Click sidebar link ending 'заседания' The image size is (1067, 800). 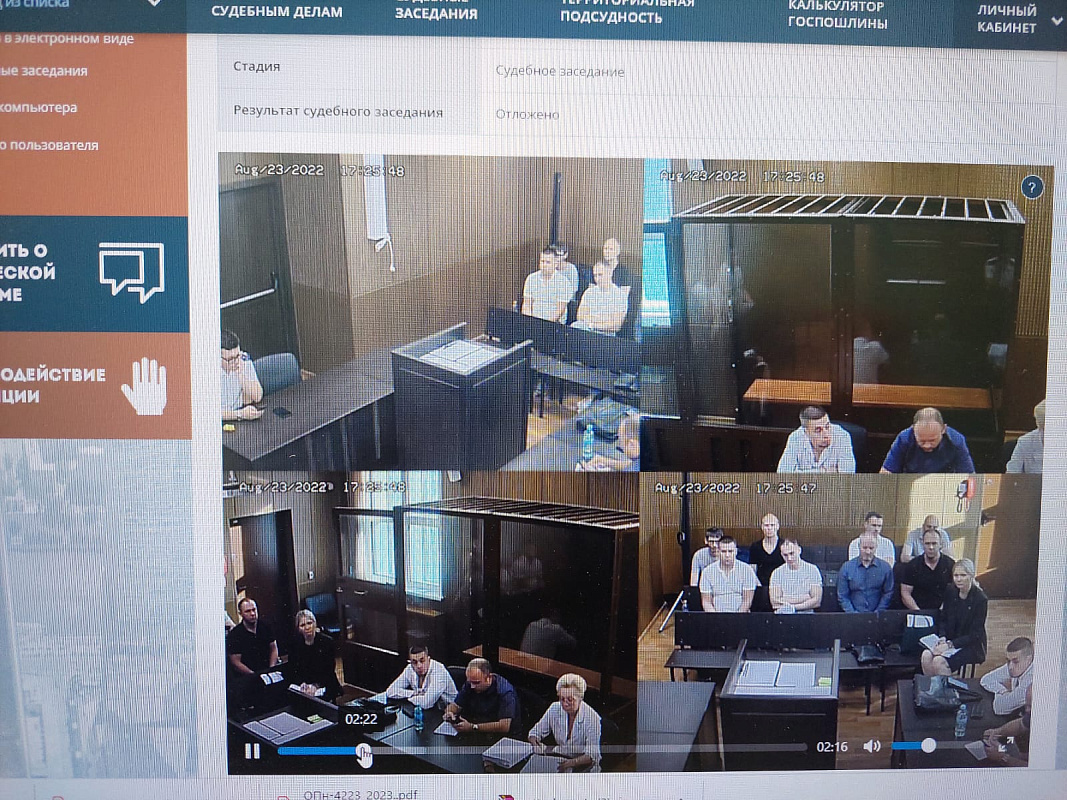(44, 71)
